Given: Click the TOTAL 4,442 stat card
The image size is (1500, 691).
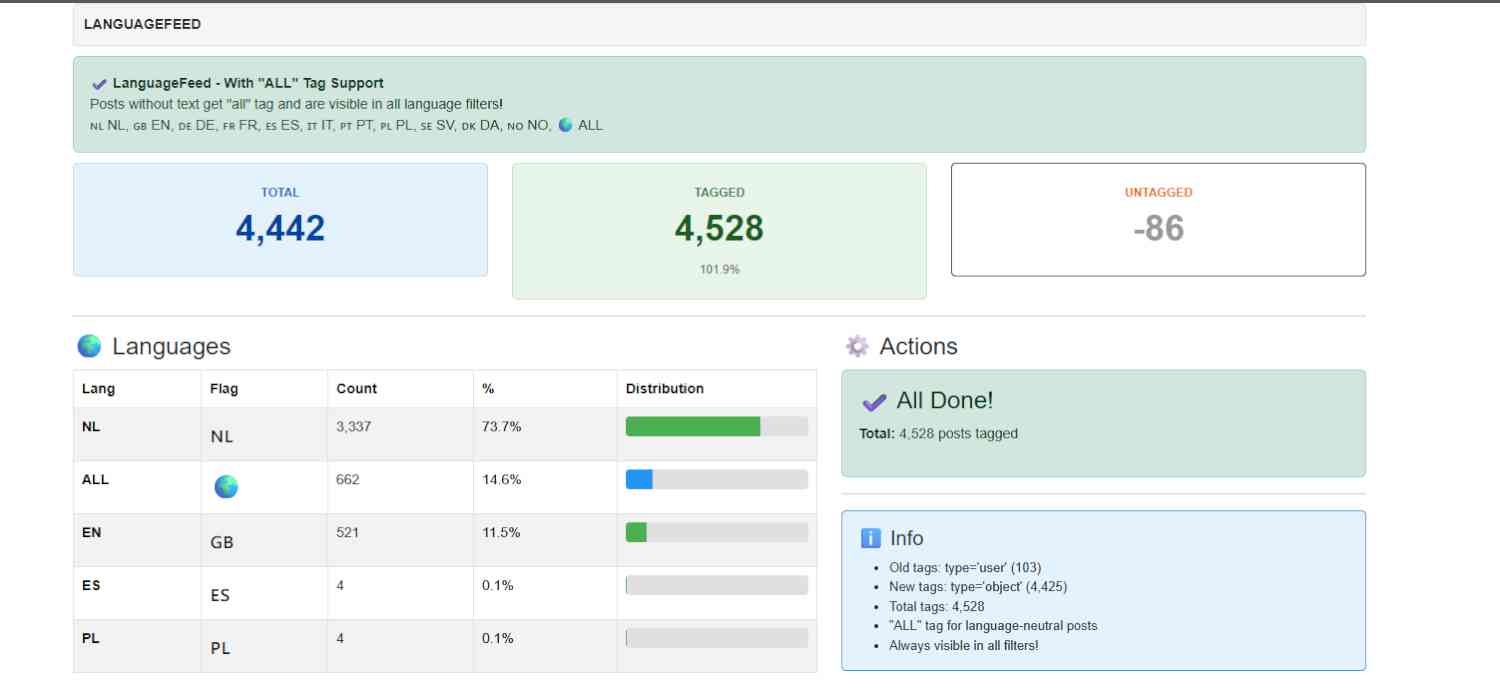Looking at the screenshot, I should point(280,220).
